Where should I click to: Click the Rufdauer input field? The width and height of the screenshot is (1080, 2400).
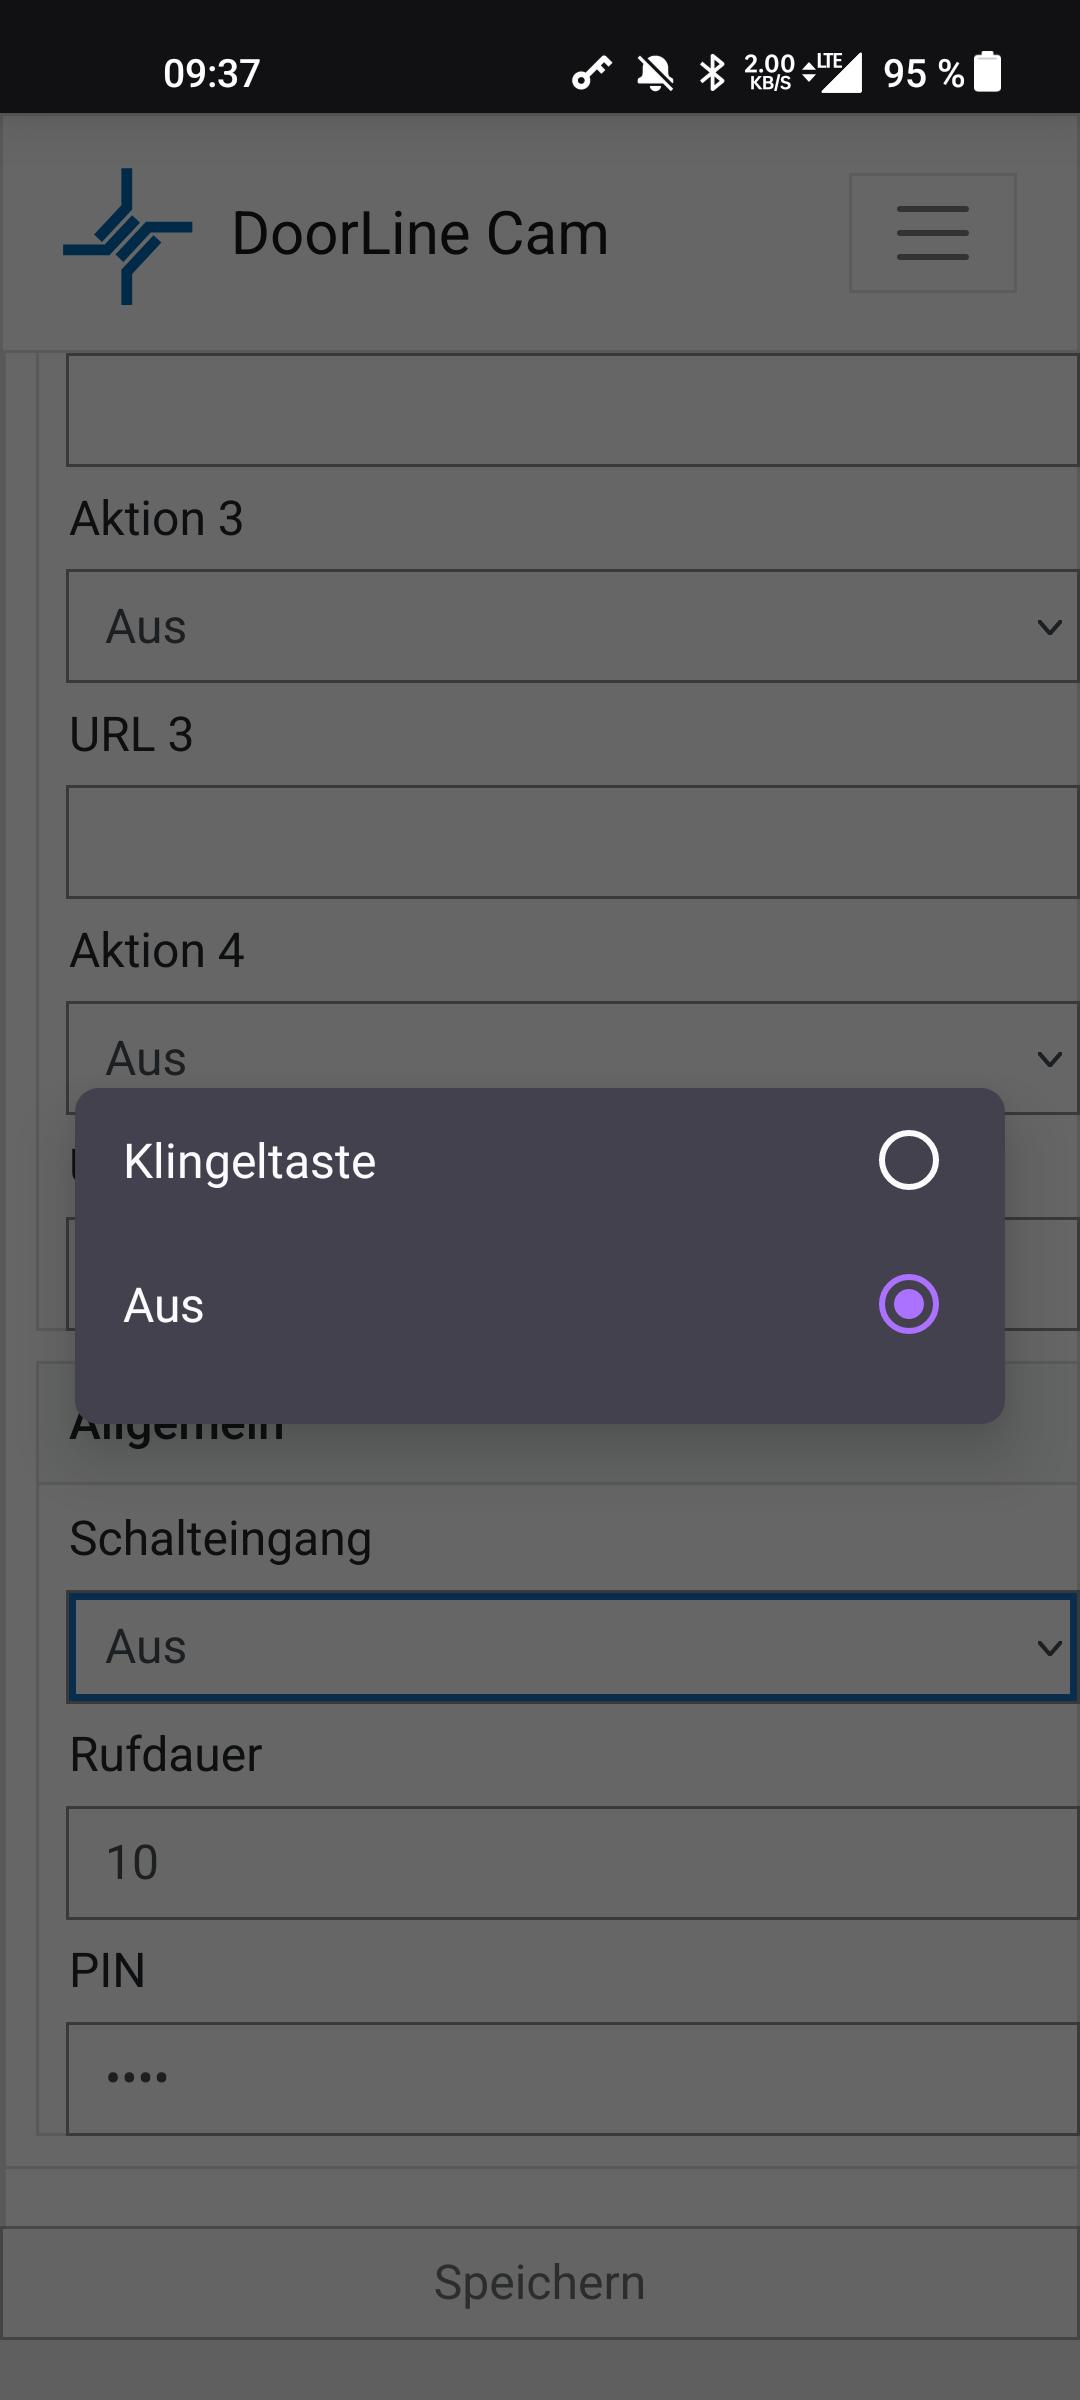[572, 1863]
